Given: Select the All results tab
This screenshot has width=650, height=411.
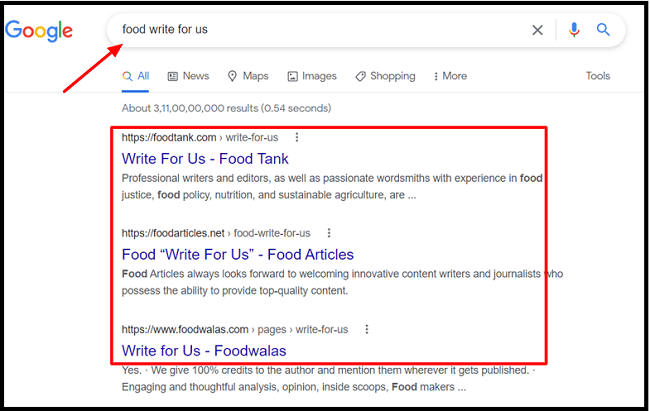Looking at the screenshot, I should click(x=136, y=76).
